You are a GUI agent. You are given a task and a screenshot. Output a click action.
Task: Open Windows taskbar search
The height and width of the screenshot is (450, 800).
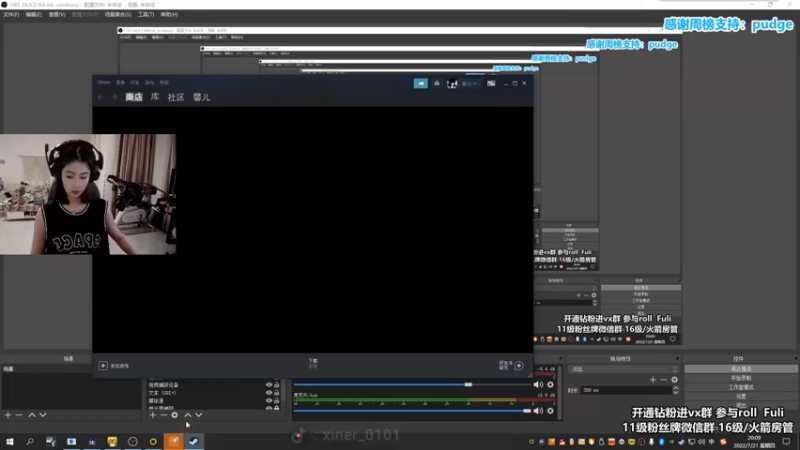pyautogui.click(x=30, y=441)
